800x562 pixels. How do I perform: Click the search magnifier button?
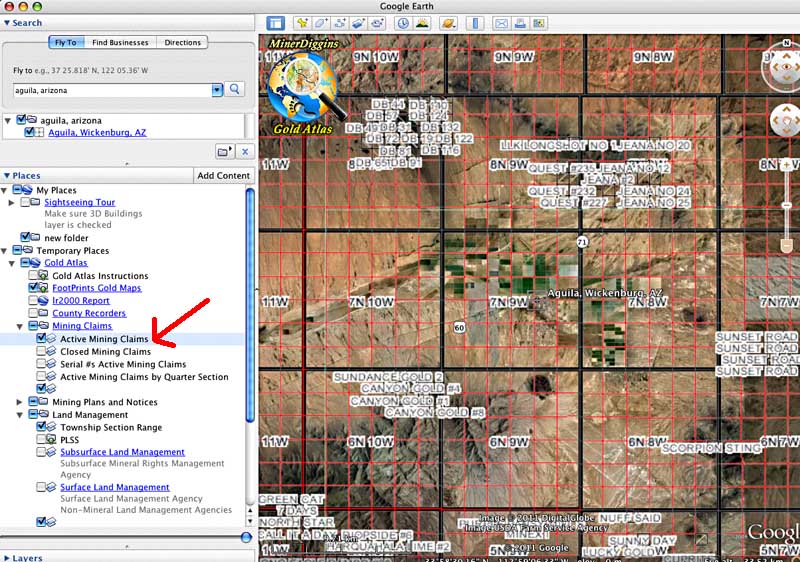(x=235, y=89)
